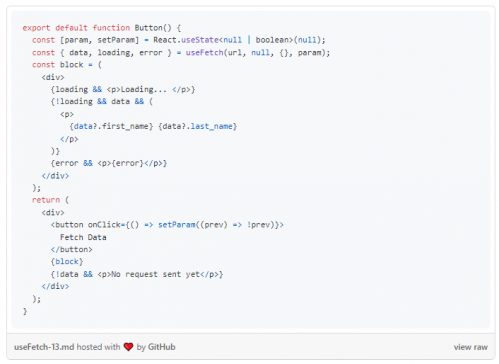Screen dimensions: 499x364
Task: Click the red heart icon
Action: tap(128, 347)
